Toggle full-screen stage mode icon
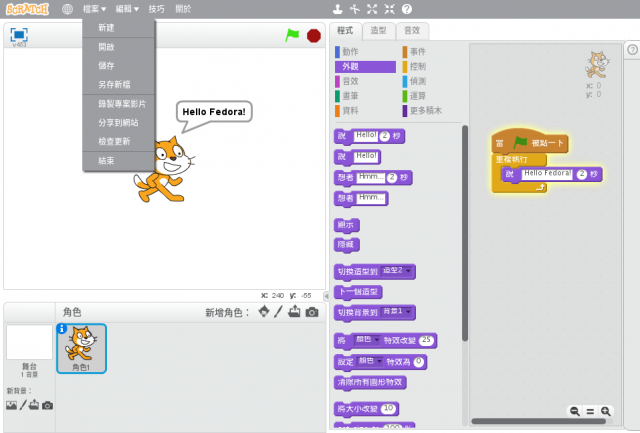Screen dimensions: 640x433 [x=19, y=34]
